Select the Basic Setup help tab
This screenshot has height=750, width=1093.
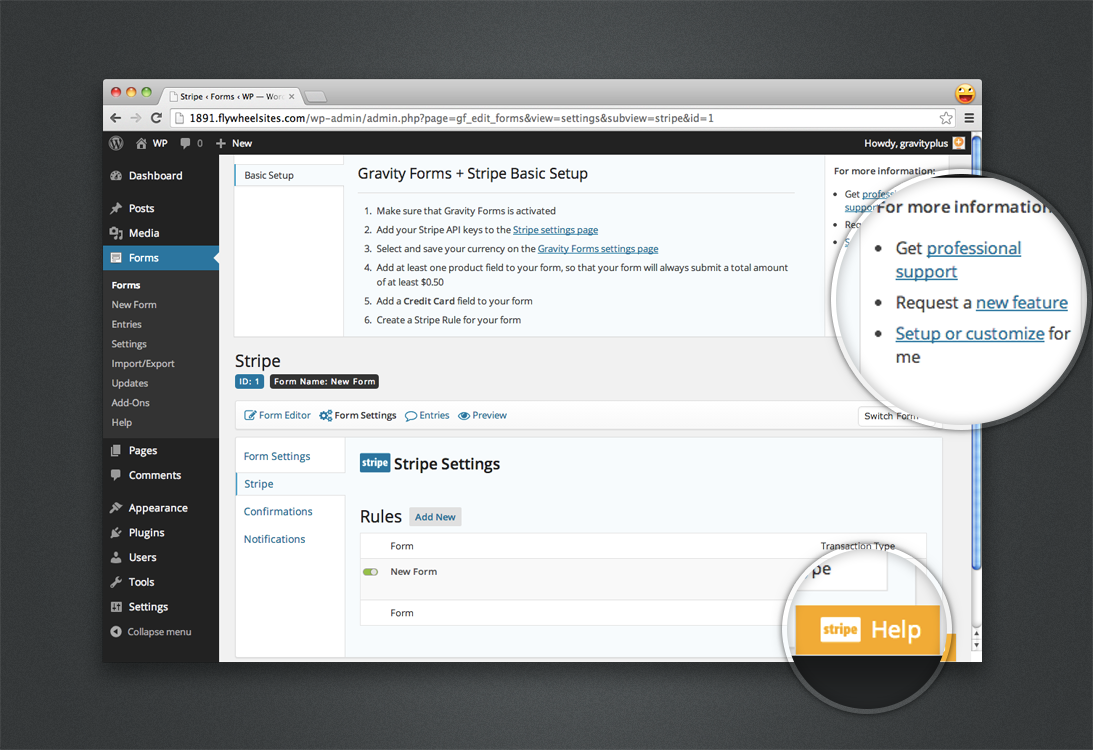point(289,175)
